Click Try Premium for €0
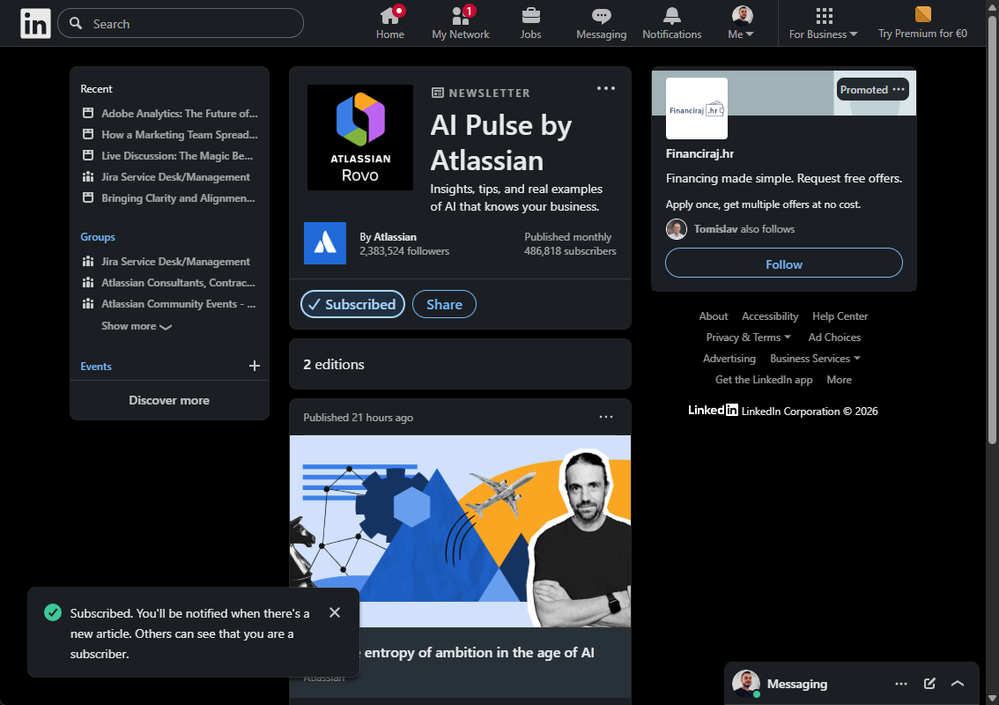The image size is (999, 705). 922,23
